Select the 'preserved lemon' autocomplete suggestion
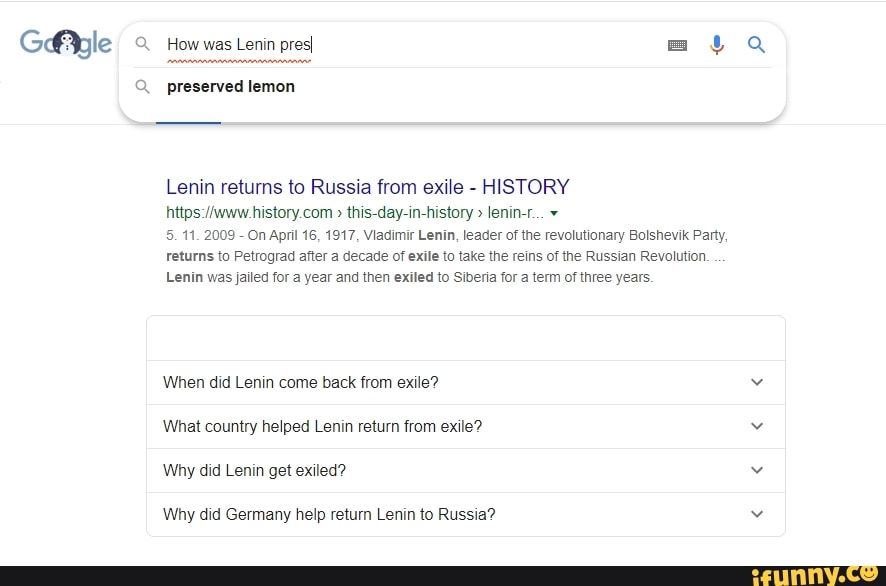 [230, 87]
